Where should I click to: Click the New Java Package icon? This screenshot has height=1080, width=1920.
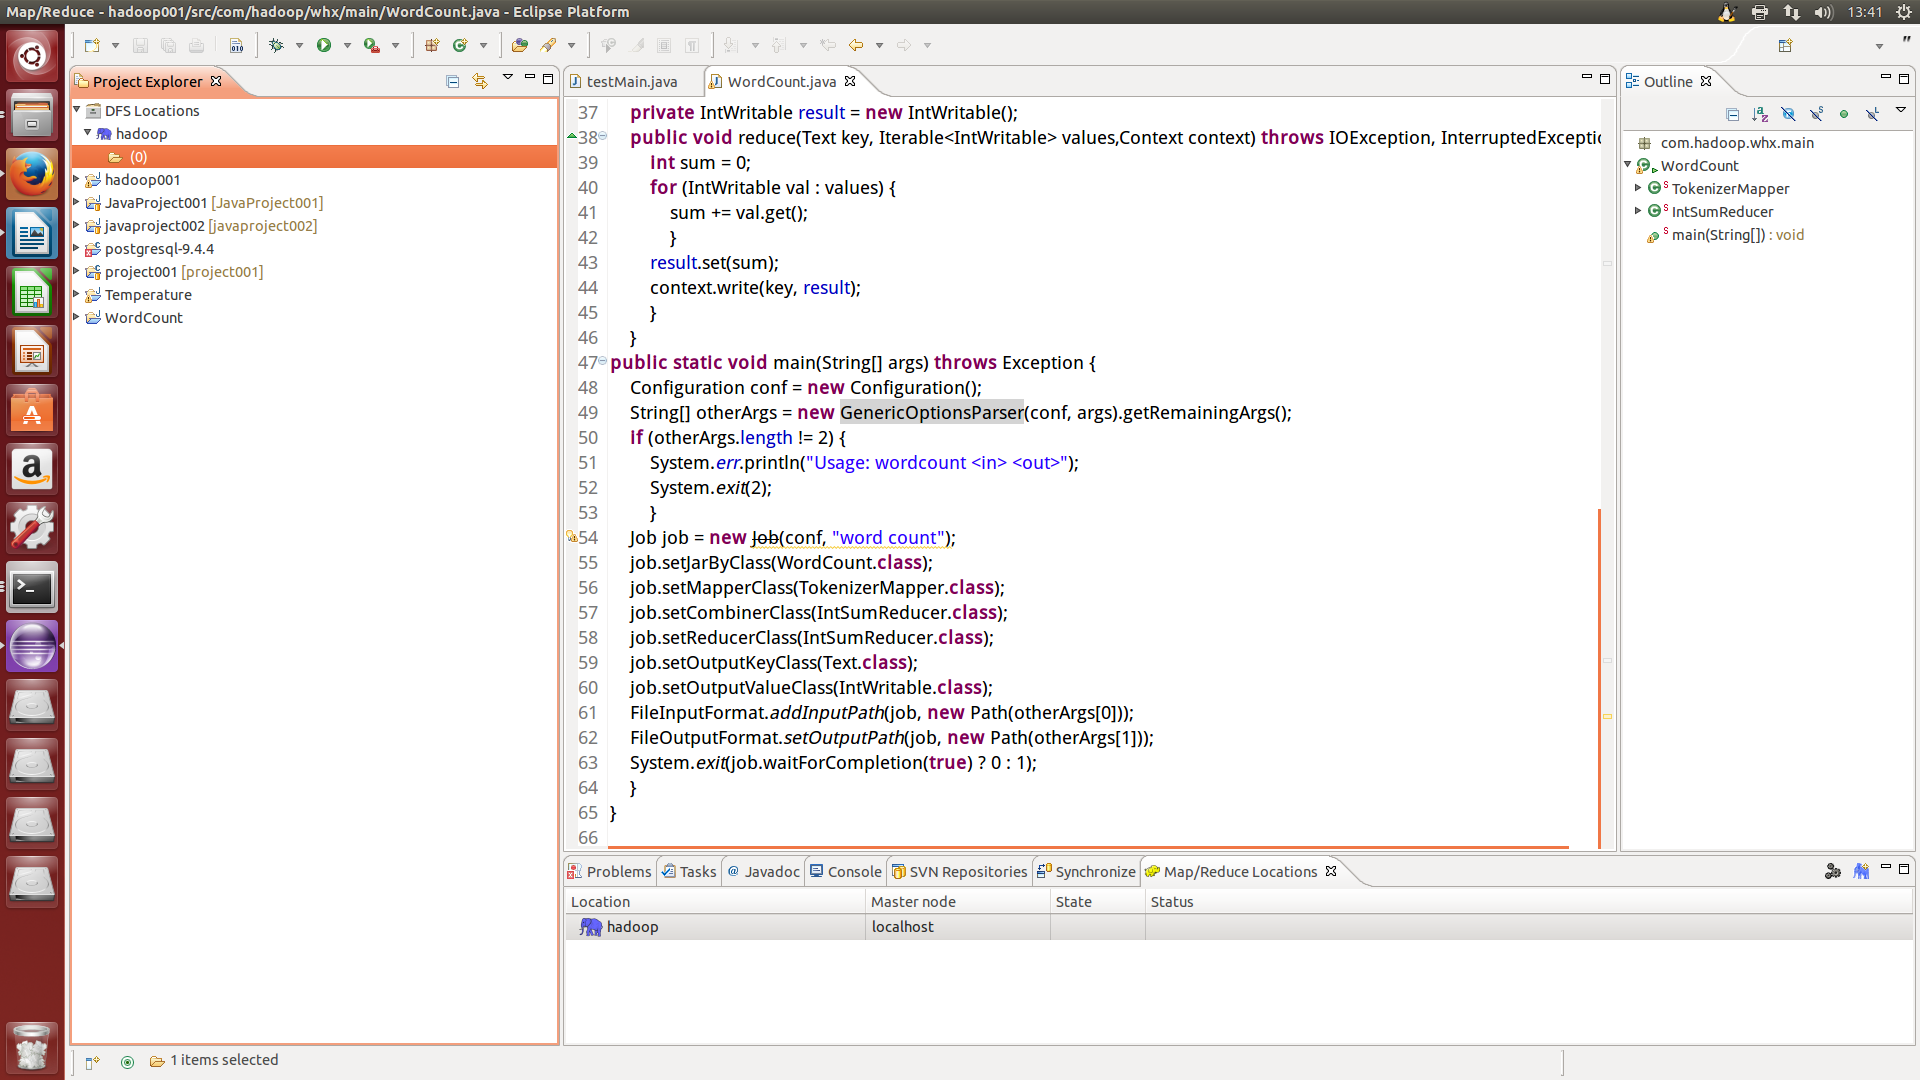click(432, 45)
